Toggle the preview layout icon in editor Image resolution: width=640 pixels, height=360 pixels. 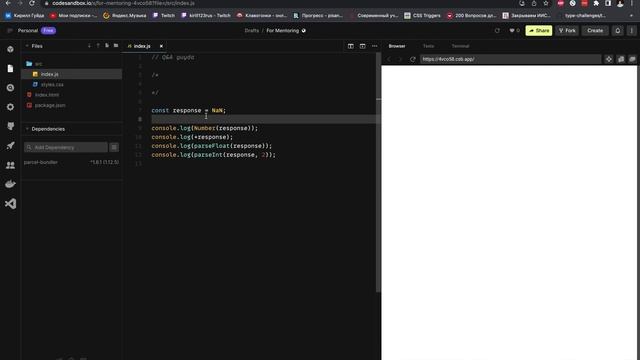tap(362, 46)
